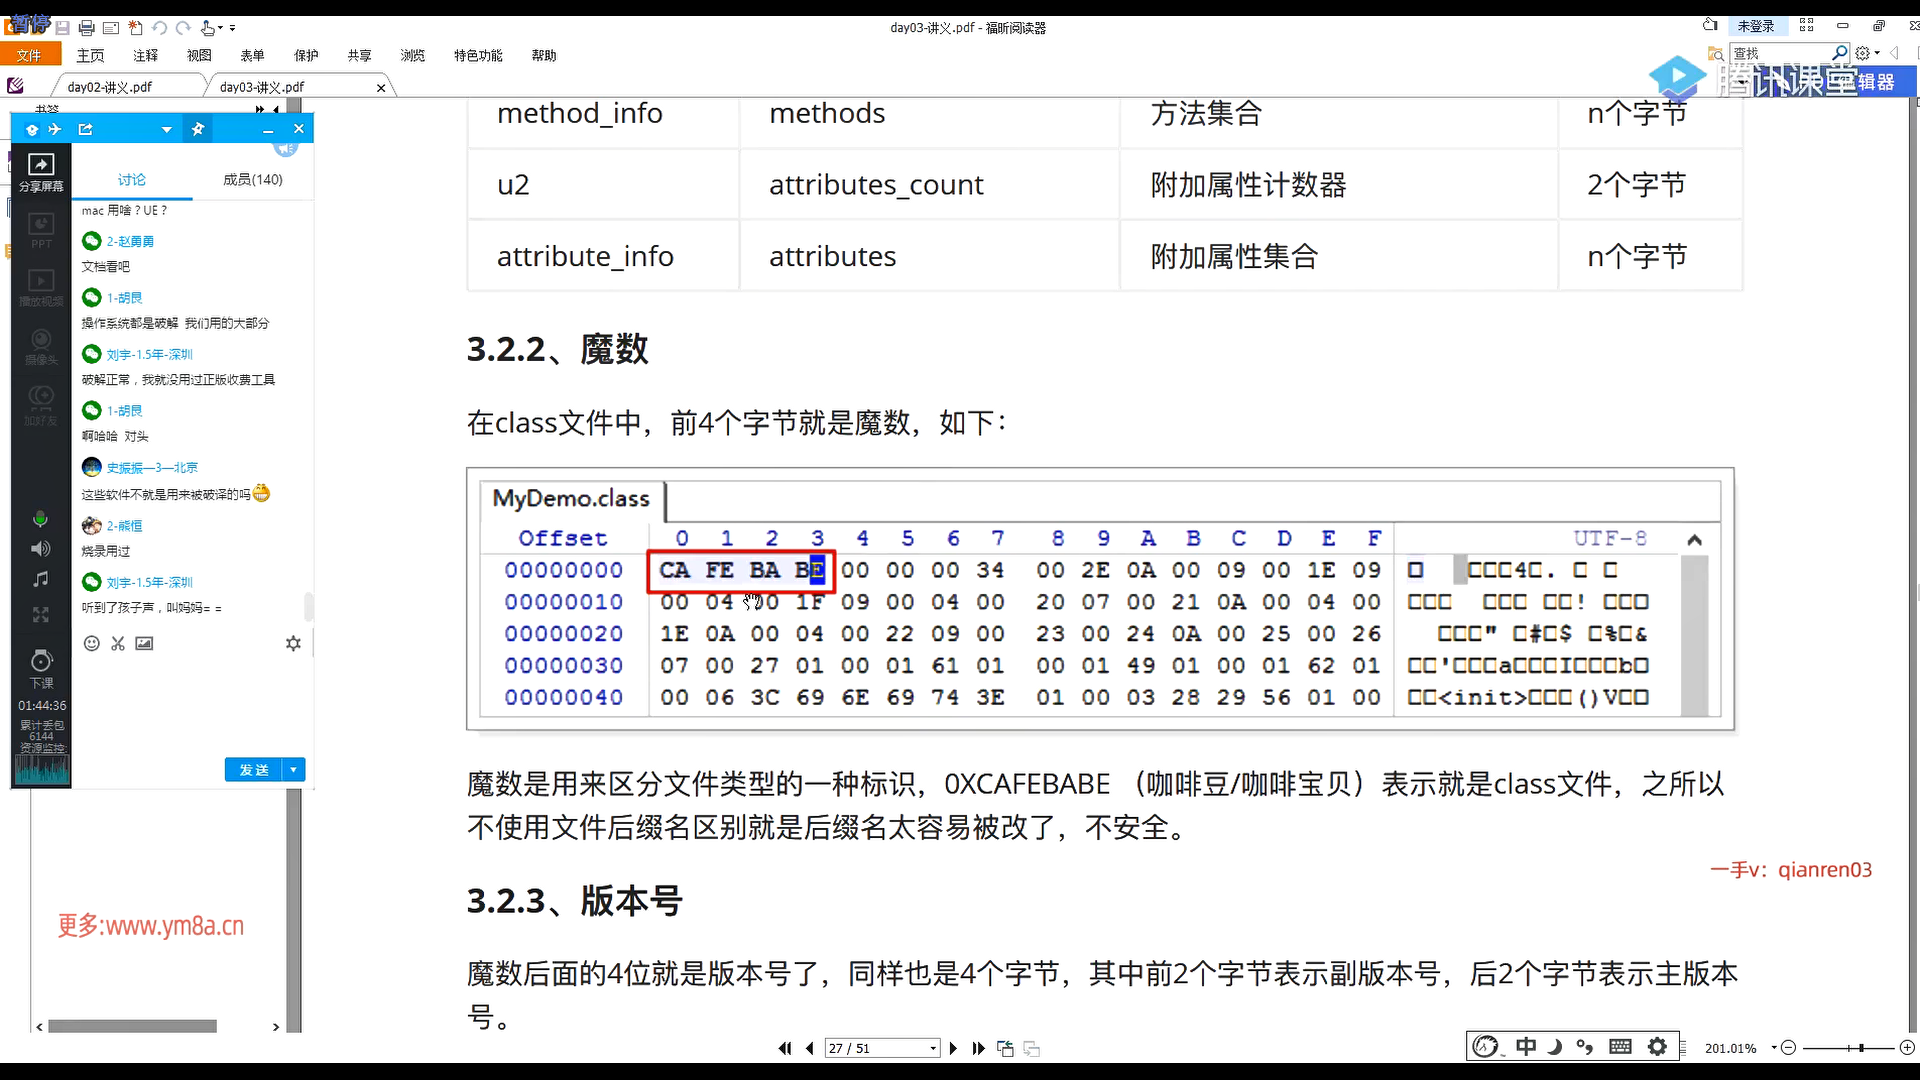This screenshot has width=1920, height=1080.
Task: Open chat settings gear icon
Action: click(x=293, y=644)
